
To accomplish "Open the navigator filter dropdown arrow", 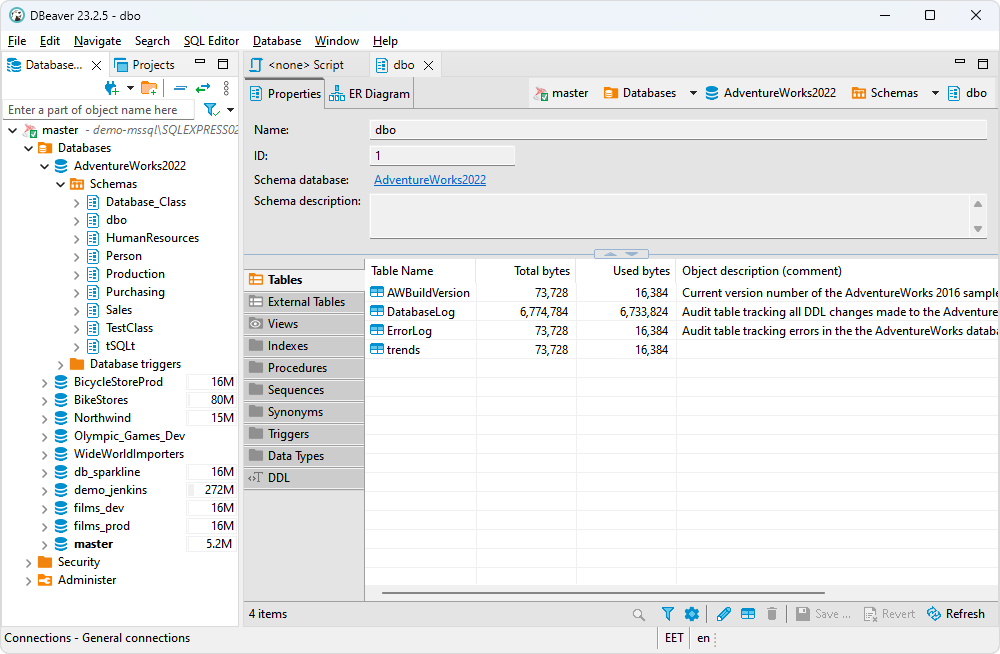I will 230,110.
